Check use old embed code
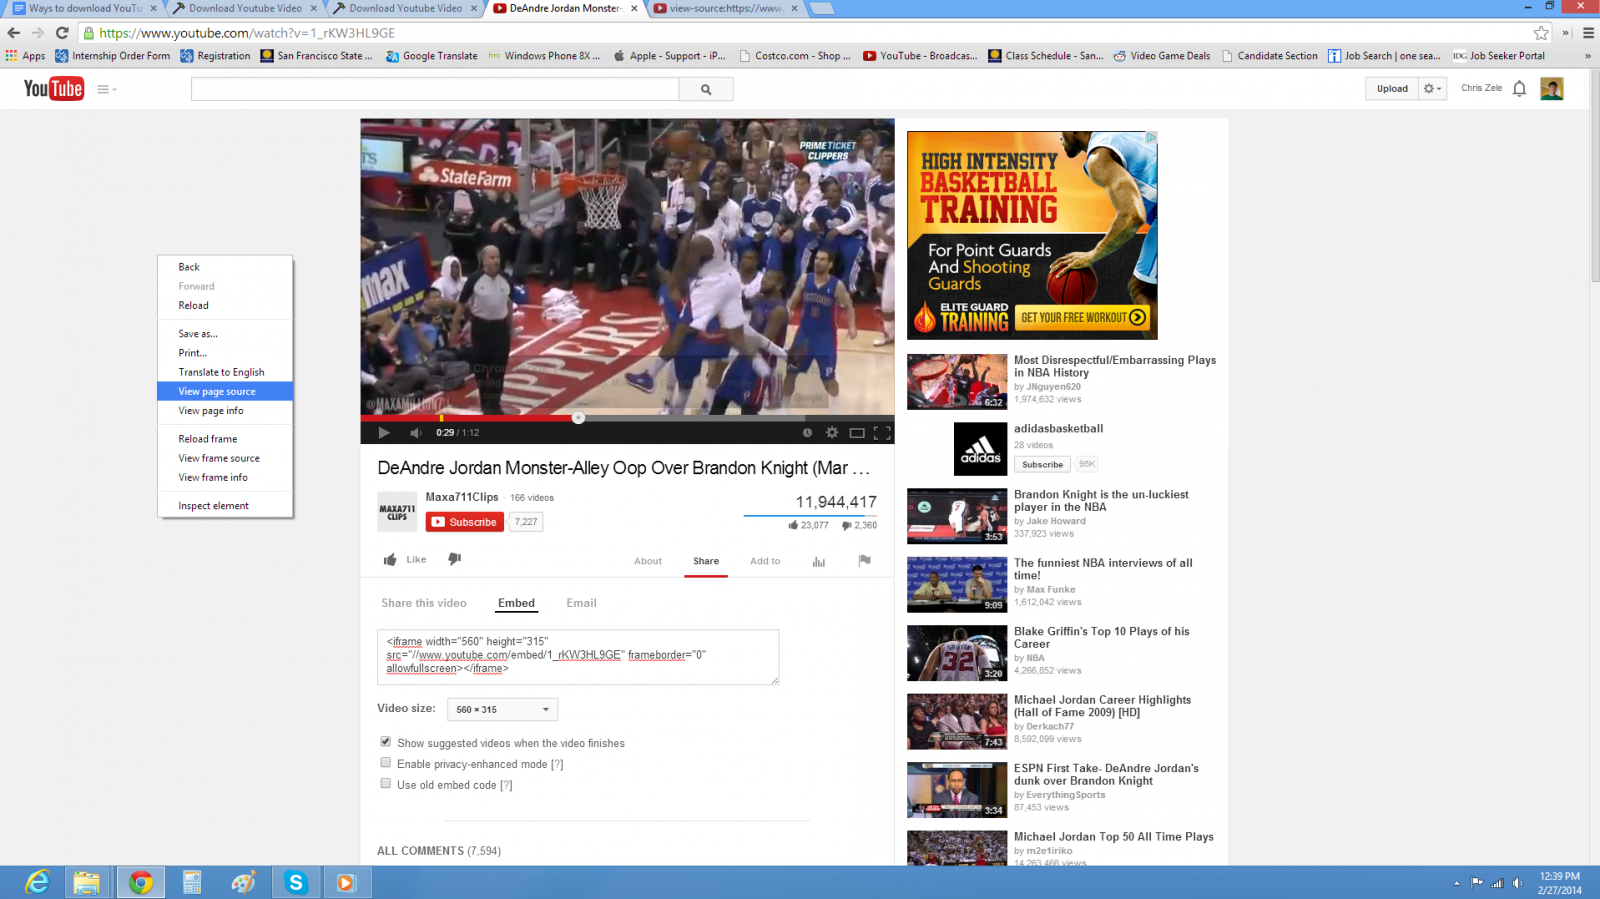This screenshot has width=1600, height=899. click(x=386, y=784)
